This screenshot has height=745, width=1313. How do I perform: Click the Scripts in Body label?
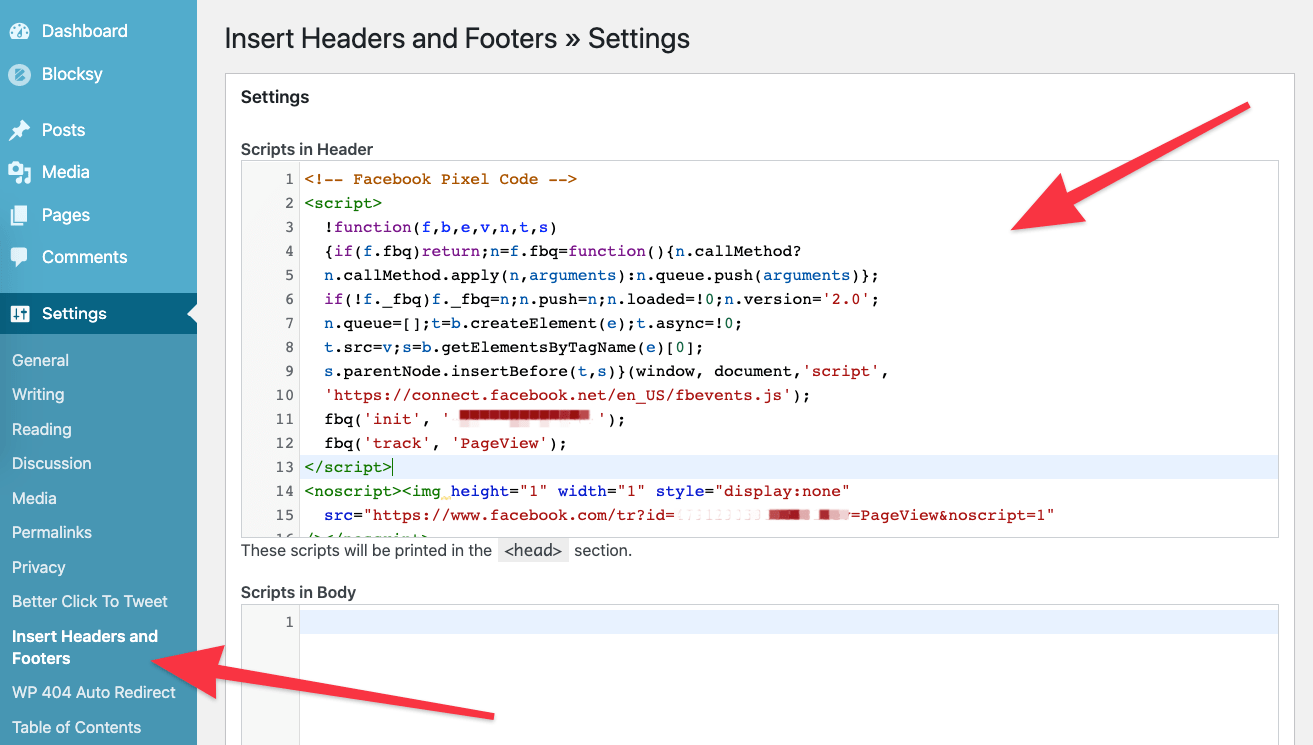(298, 592)
